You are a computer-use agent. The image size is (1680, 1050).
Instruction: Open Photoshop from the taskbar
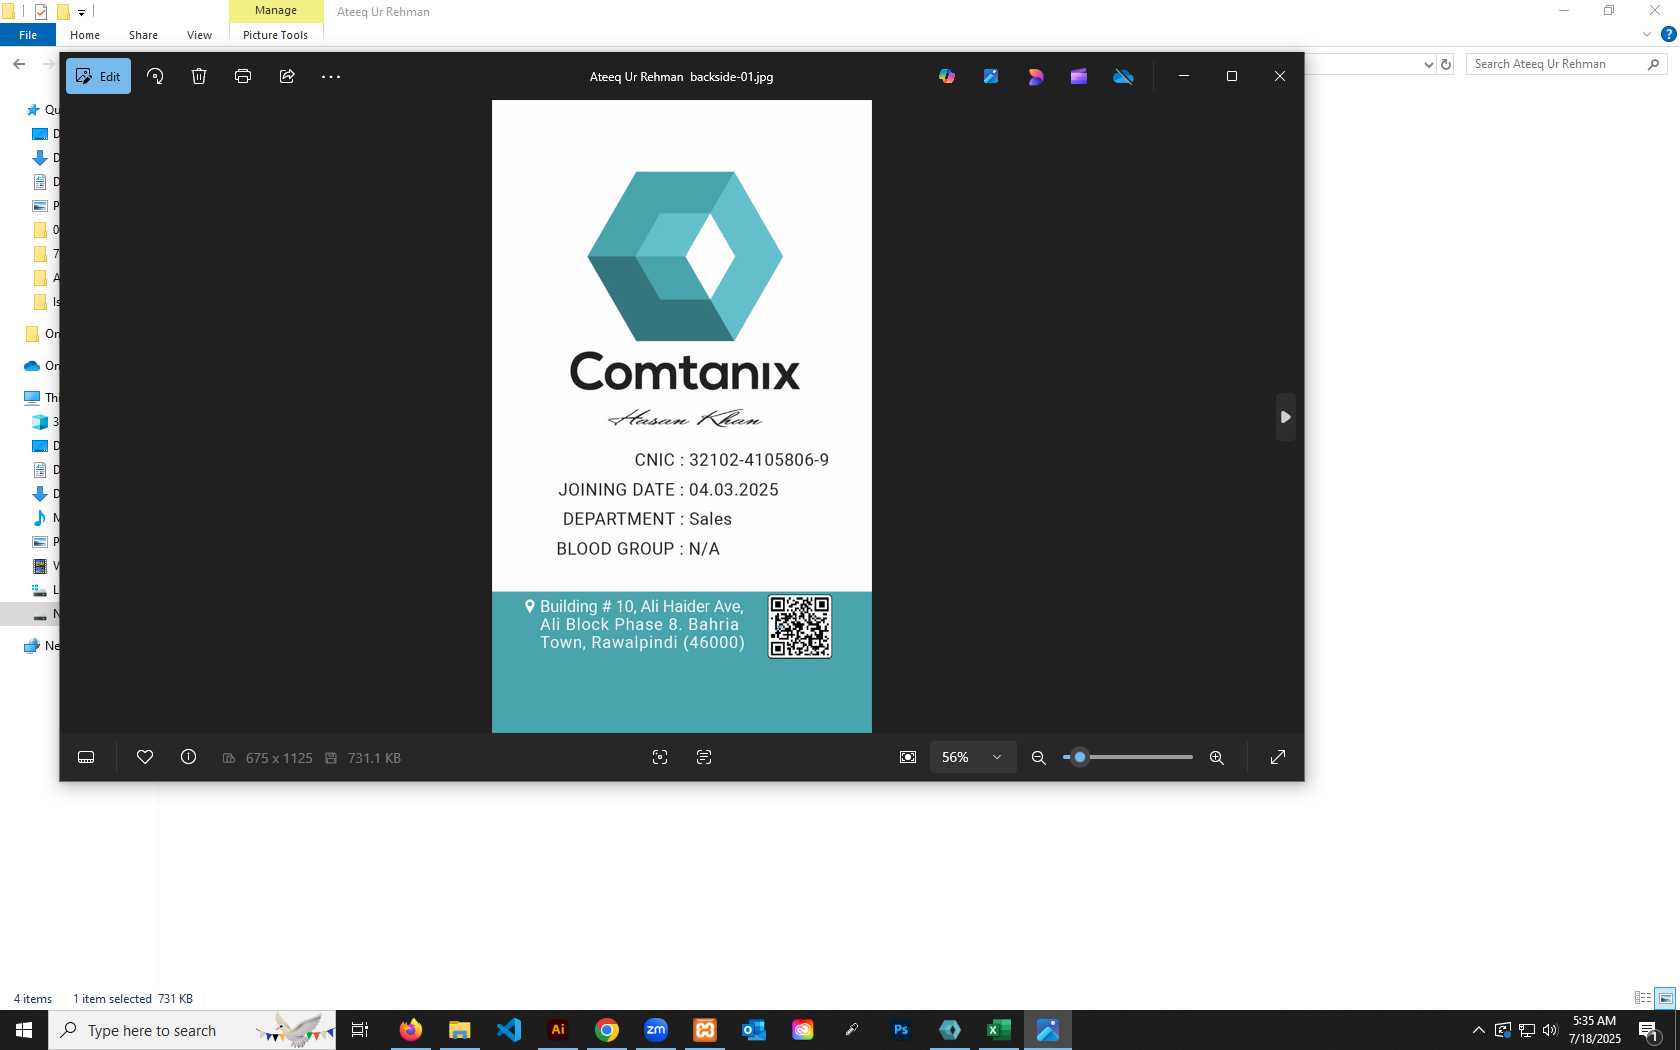(901, 1030)
